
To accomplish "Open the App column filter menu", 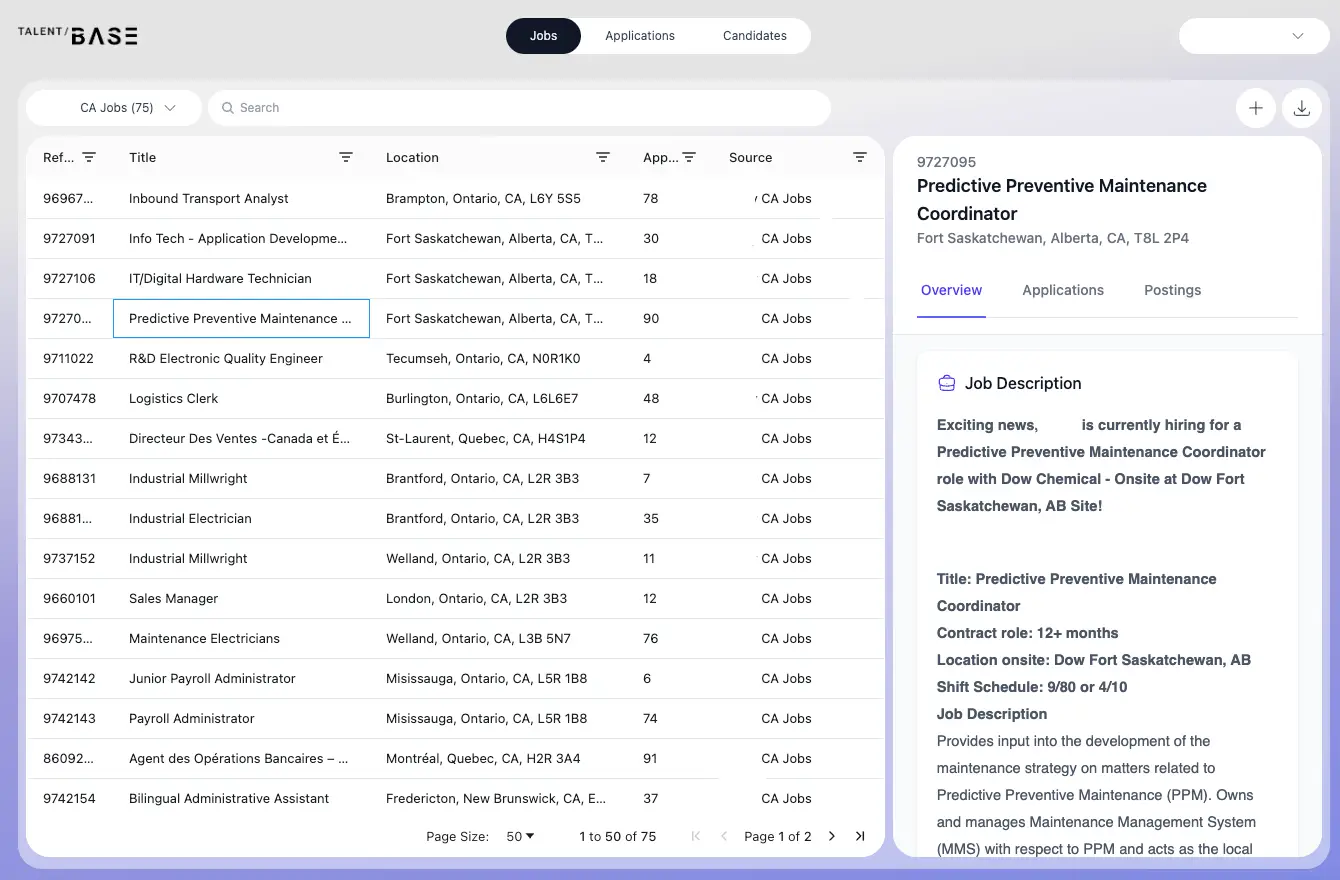I will point(689,157).
